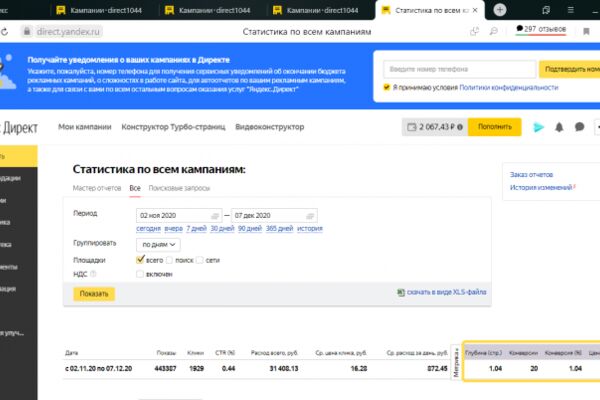Close the Статистика по всем tab
Screen dimensions: 600x400
[x=475, y=10]
